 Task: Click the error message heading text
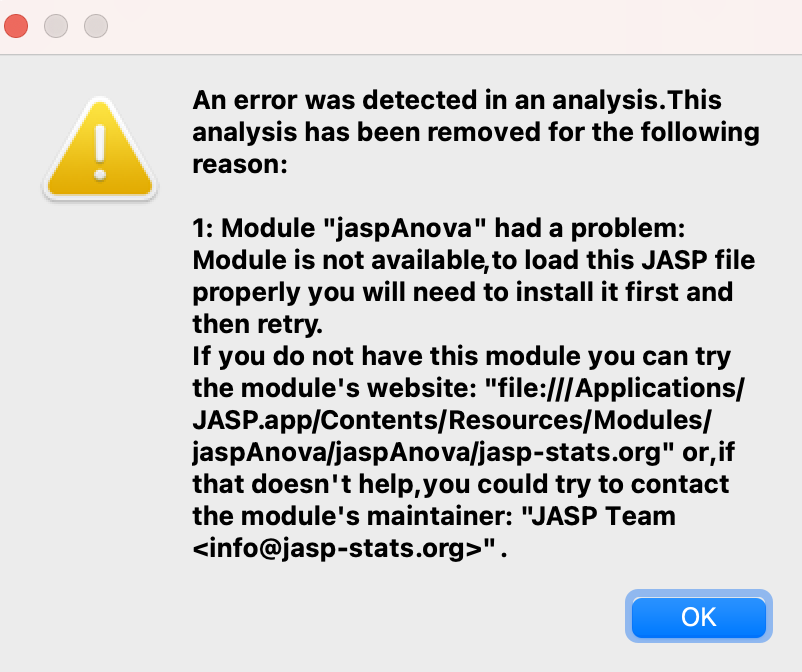tap(477, 132)
